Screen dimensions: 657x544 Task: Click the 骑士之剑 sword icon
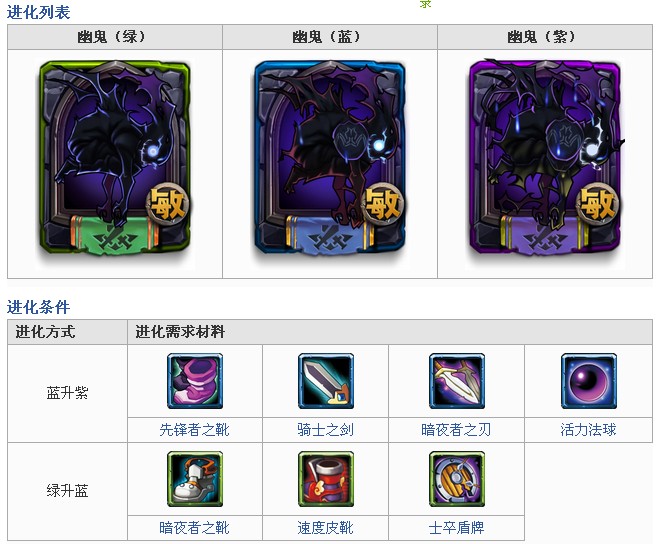coord(326,381)
